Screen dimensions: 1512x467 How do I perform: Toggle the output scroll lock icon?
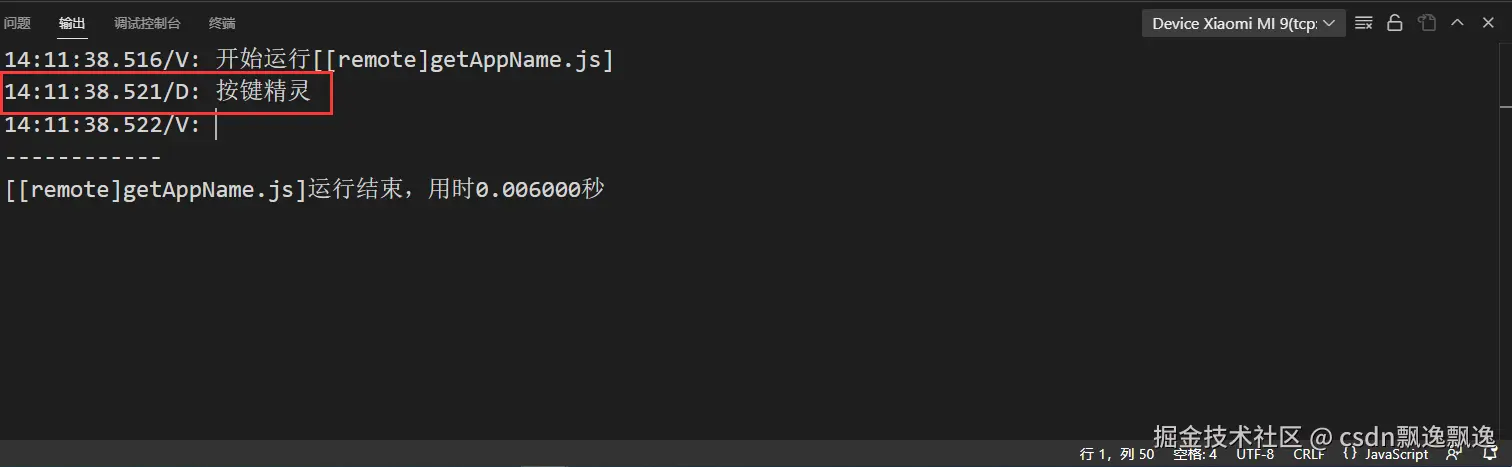(1395, 23)
